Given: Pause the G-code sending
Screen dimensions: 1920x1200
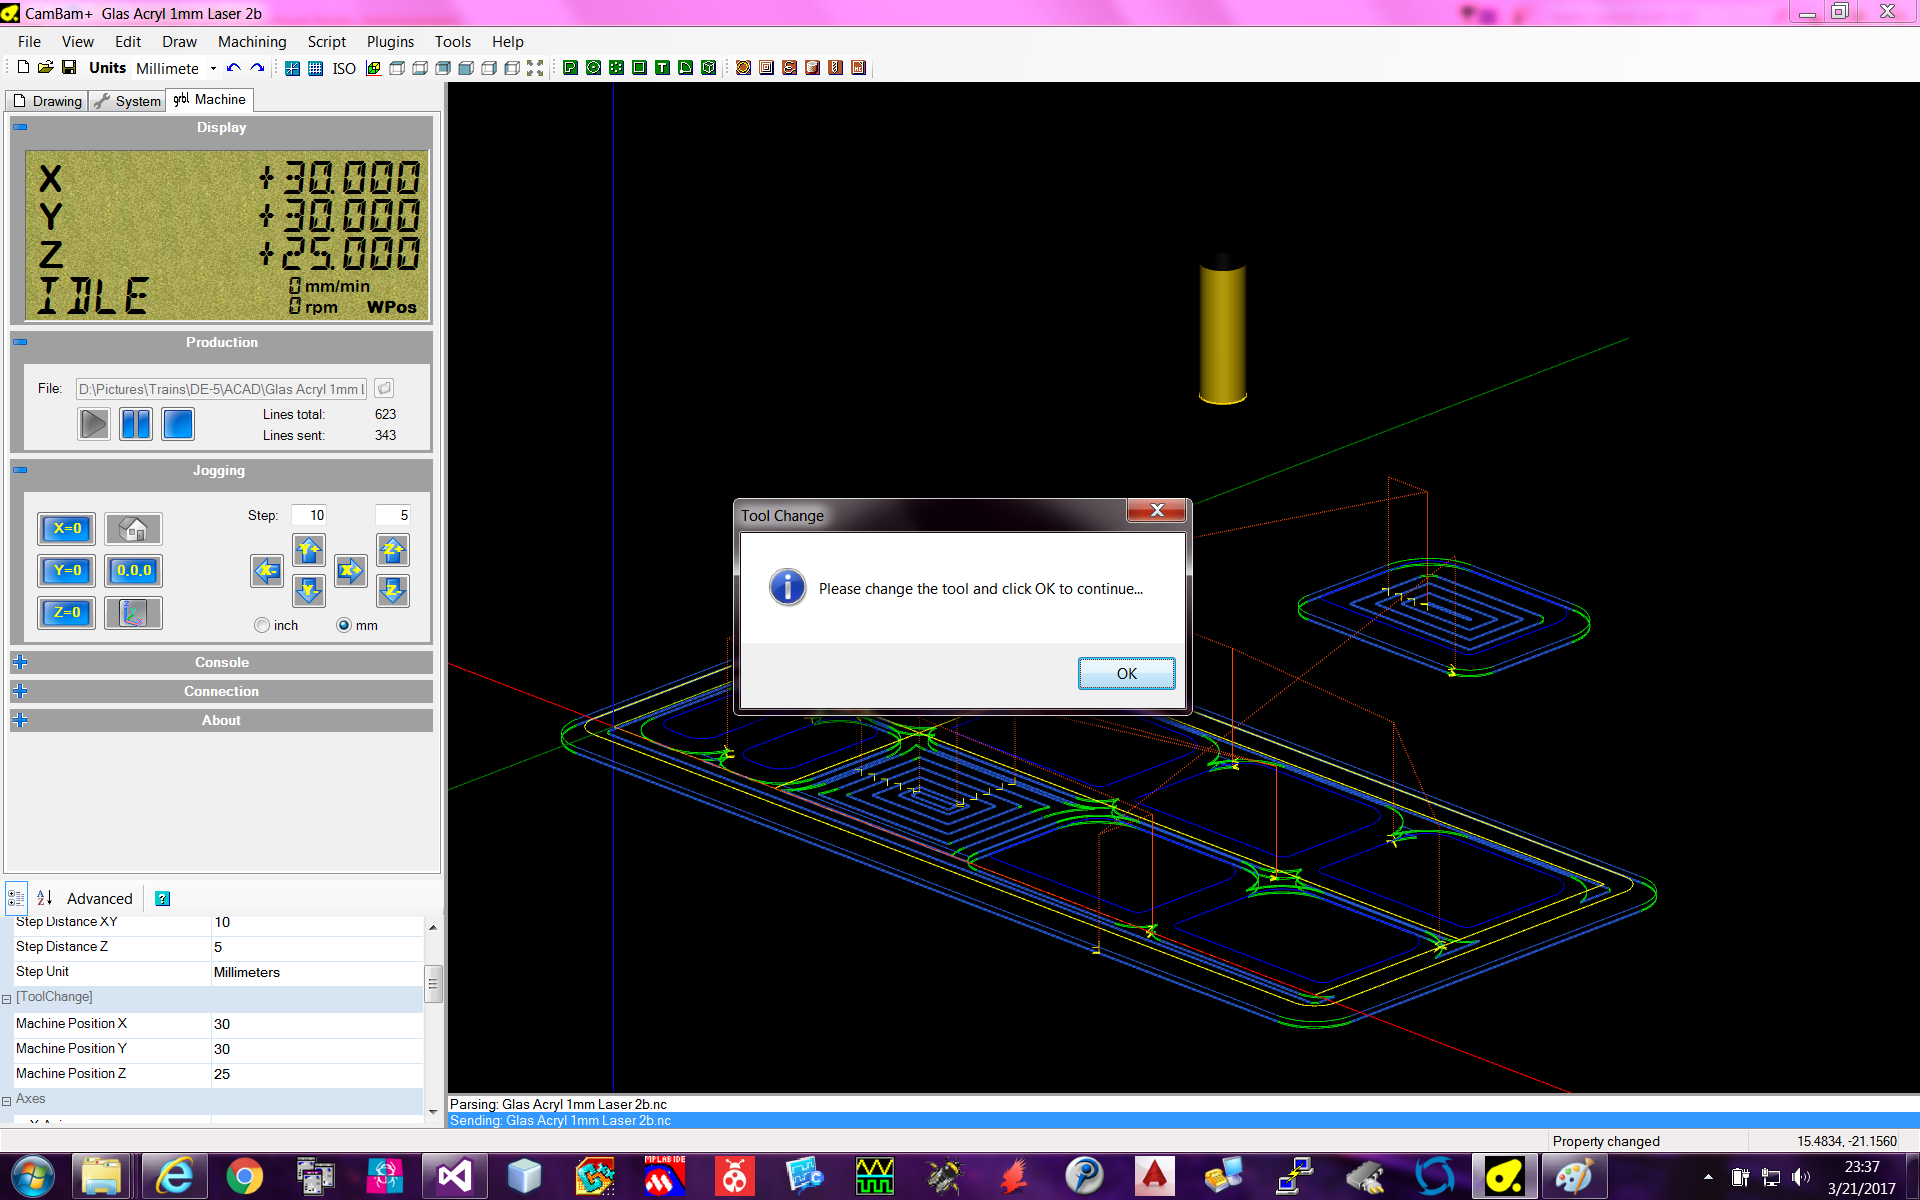Looking at the screenshot, I should (x=136, y=424).
